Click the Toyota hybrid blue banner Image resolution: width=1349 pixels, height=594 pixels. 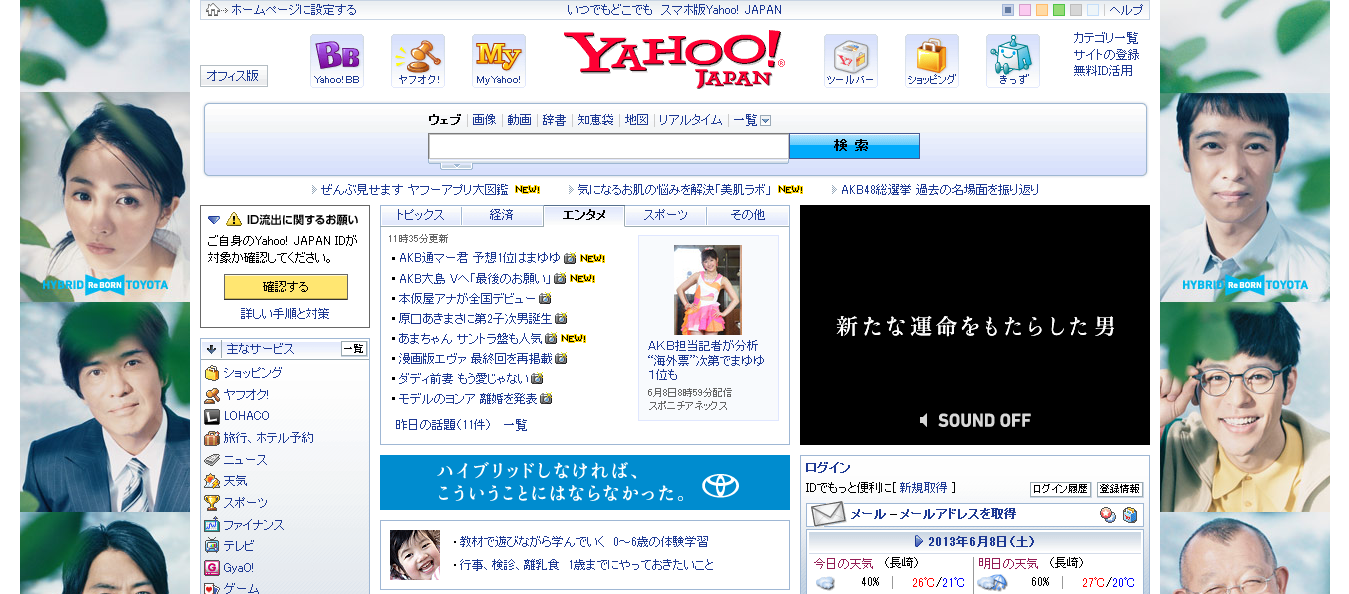[585, 483]
